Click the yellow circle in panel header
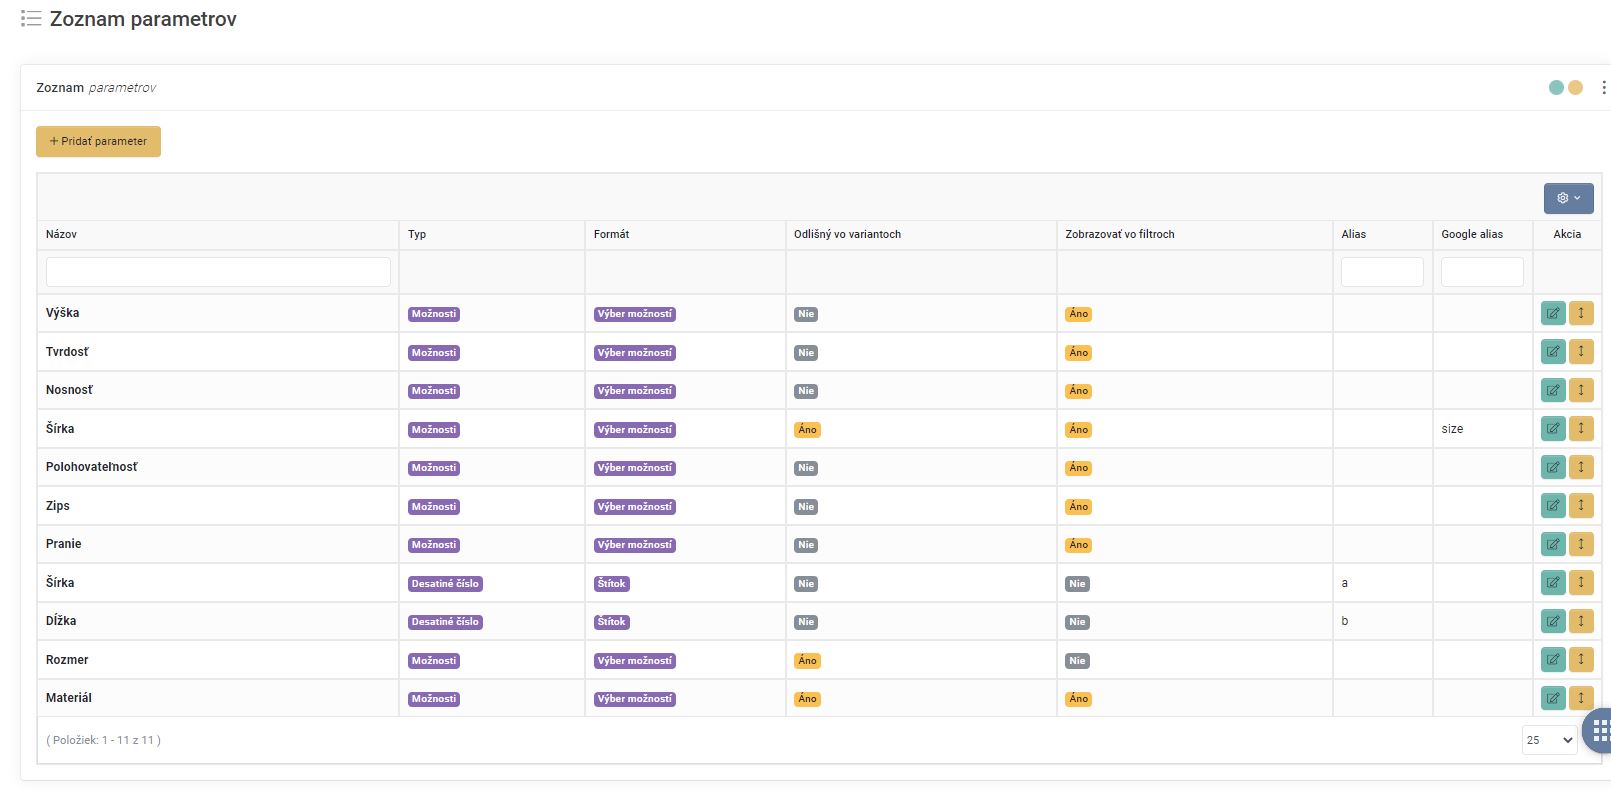This screenshot has height=807, width=1611. point(1575,88)
